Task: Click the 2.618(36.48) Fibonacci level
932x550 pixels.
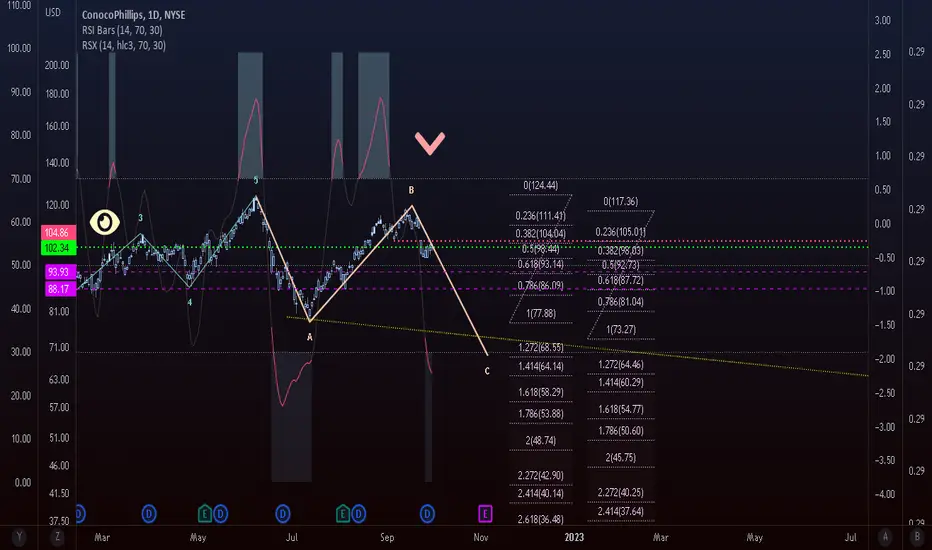Action: point(540,519)
